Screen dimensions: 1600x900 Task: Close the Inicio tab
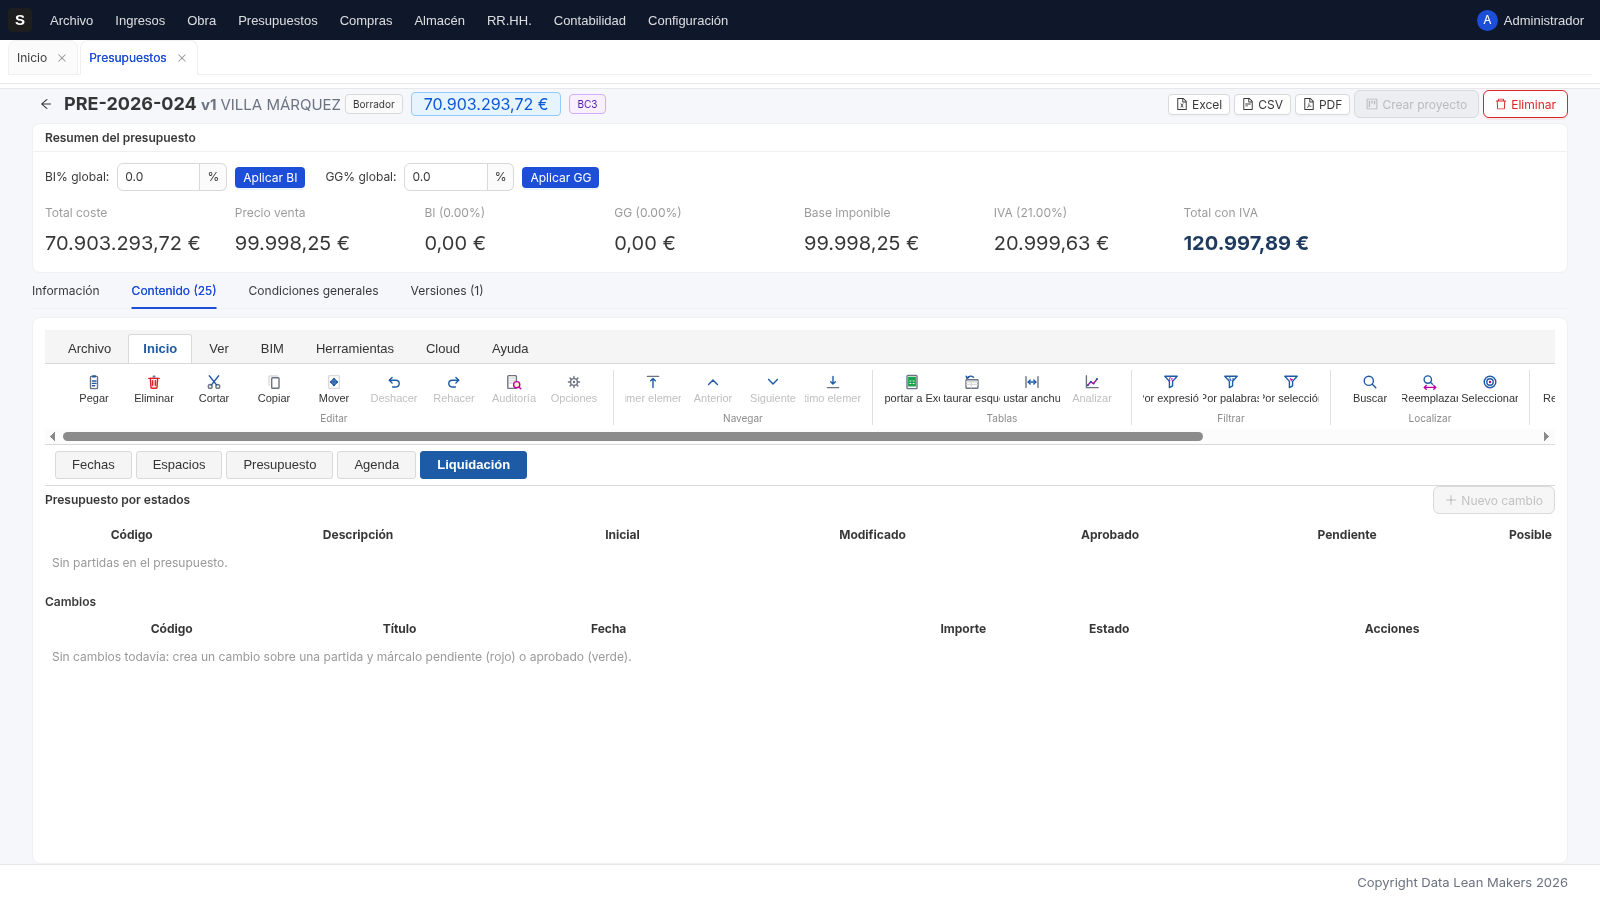pos(62,58)
